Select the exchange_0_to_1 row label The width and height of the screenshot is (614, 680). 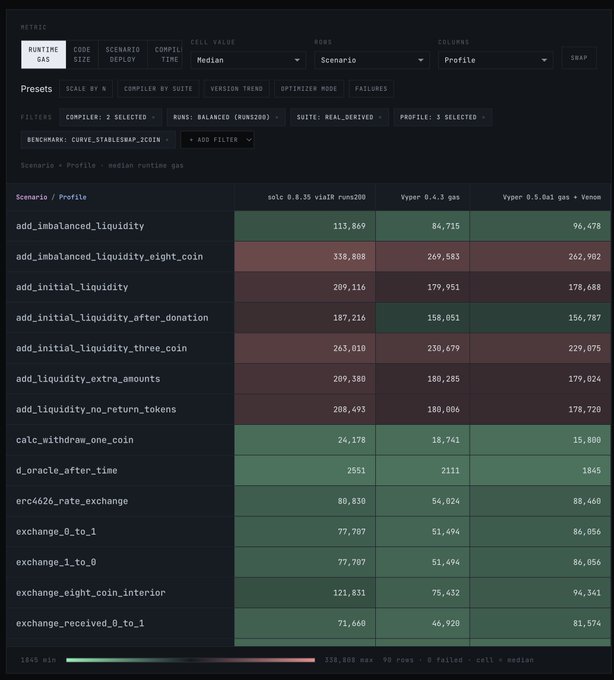(56, 532)
